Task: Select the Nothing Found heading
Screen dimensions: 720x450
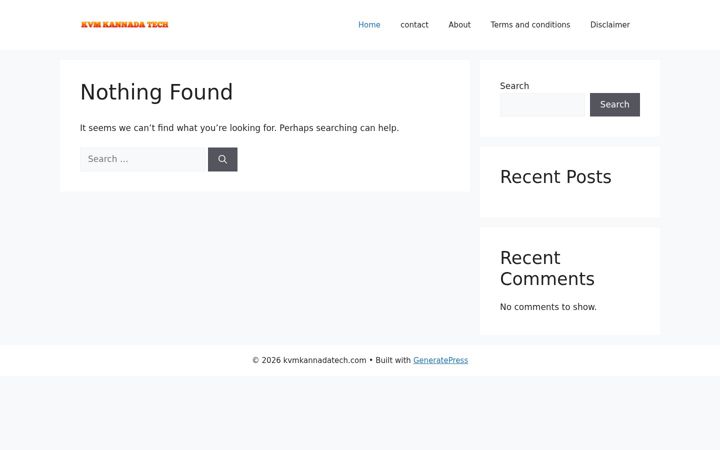Action: tap(157, 92)
